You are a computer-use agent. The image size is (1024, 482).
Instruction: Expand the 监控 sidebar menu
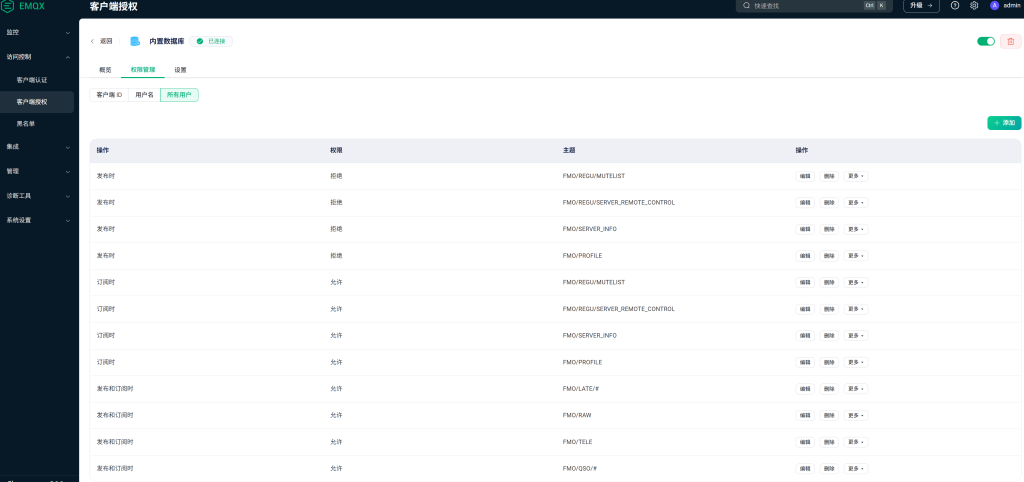(38, 33)
